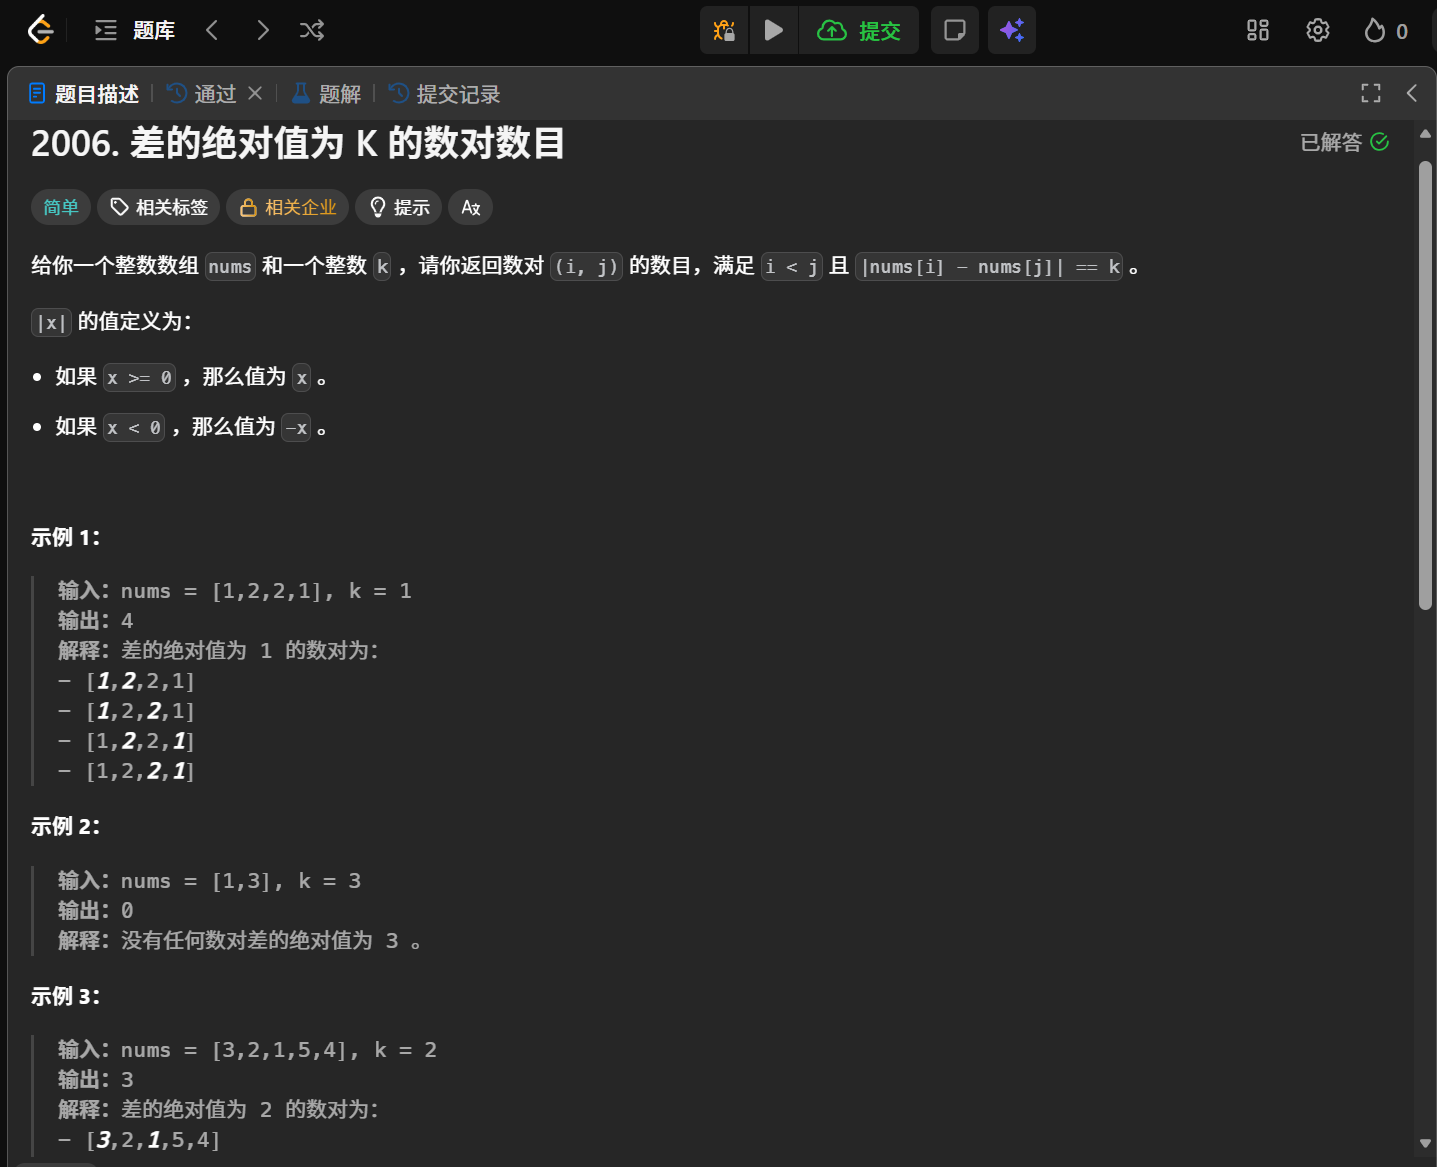This screenshot has width=1437, height=1167.
Task: Click the inline code (i, j)
Action: click(587, 267)
